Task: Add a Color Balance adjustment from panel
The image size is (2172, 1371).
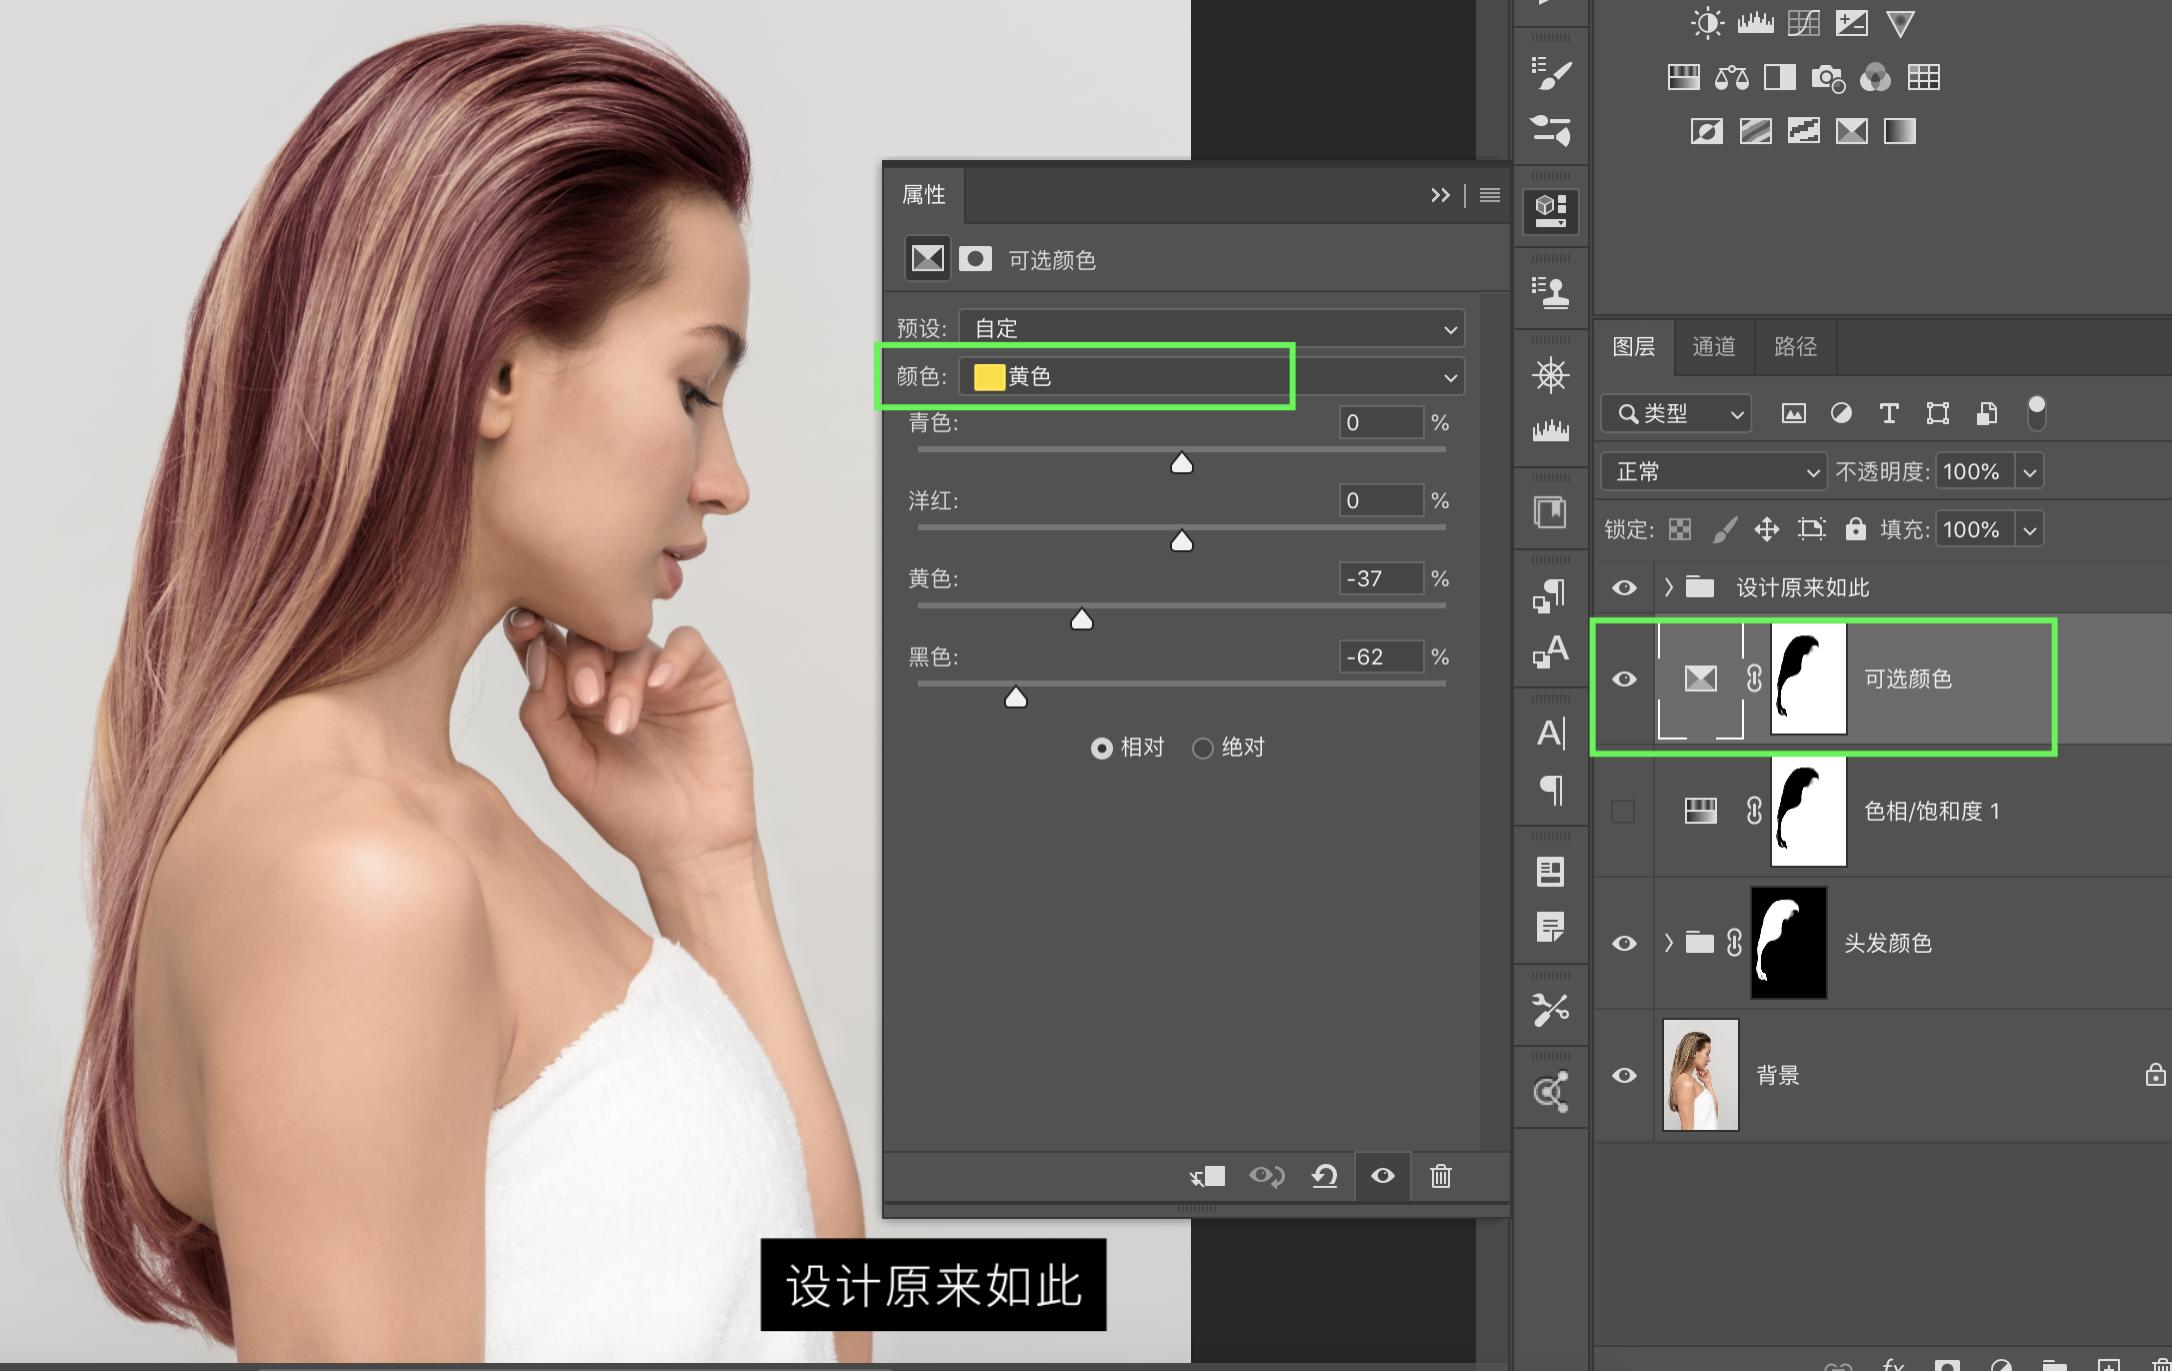Action: [1731, 78]
